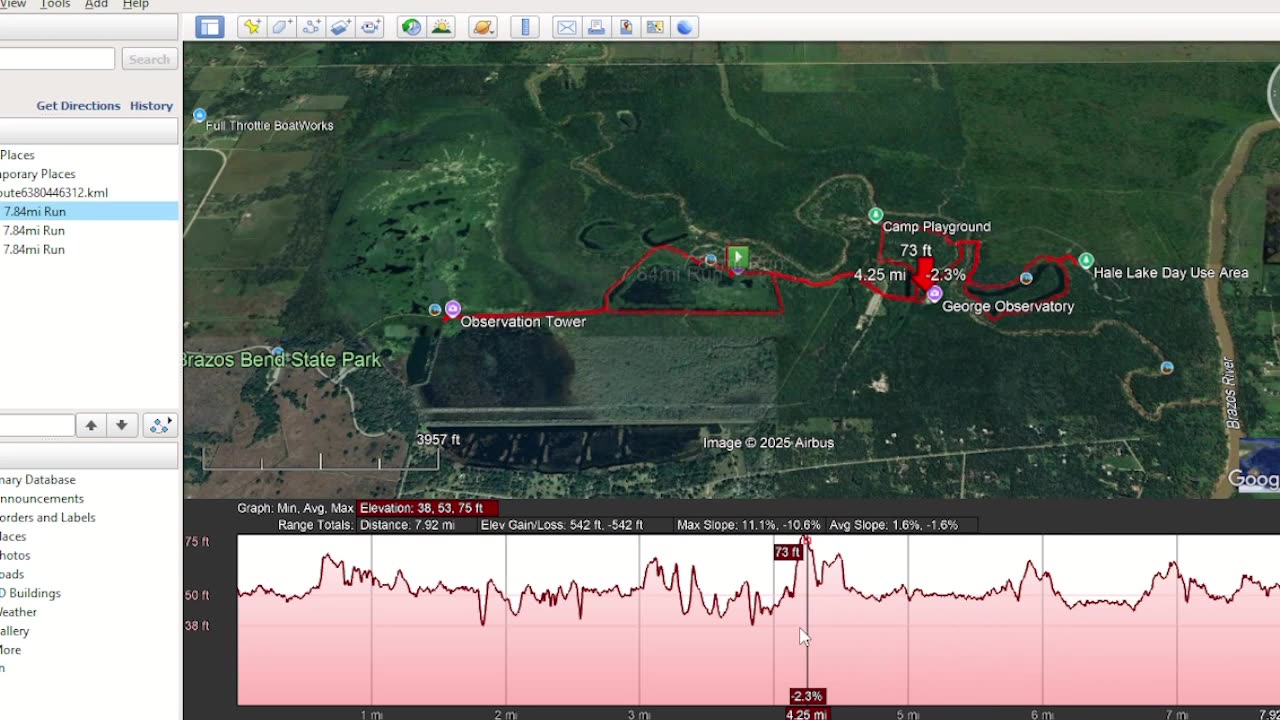
Task: Click the Brazos River map label
Action: [1232, 393]
